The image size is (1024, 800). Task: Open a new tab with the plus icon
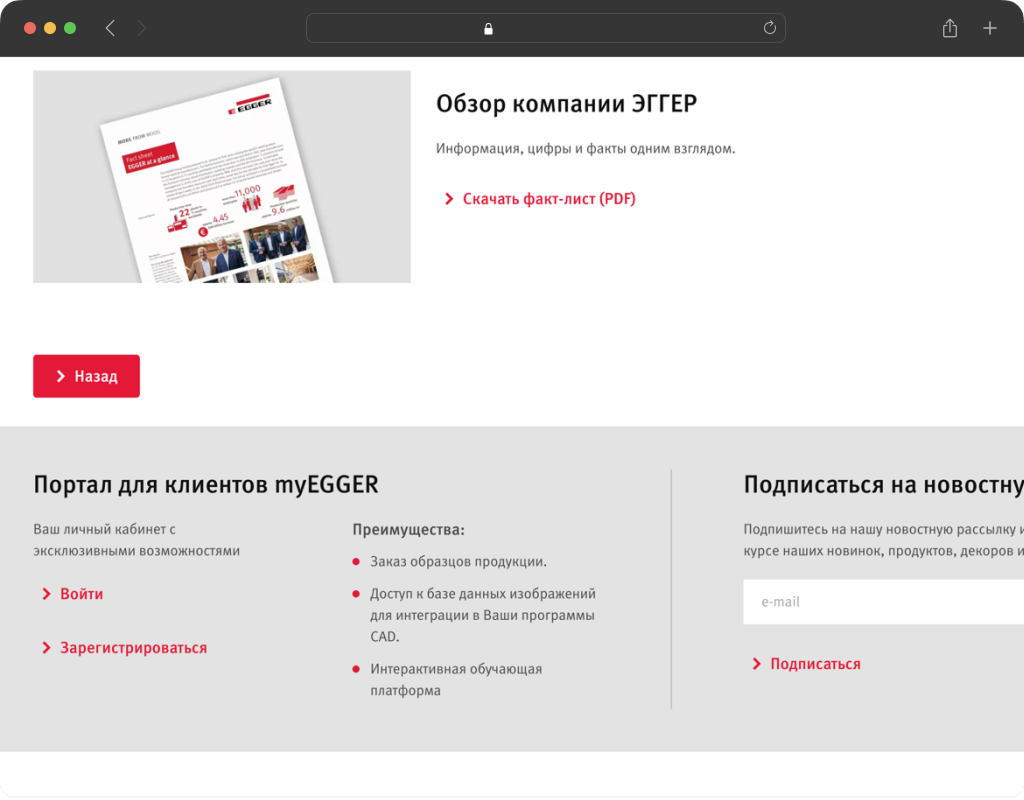tap(989, 28)
